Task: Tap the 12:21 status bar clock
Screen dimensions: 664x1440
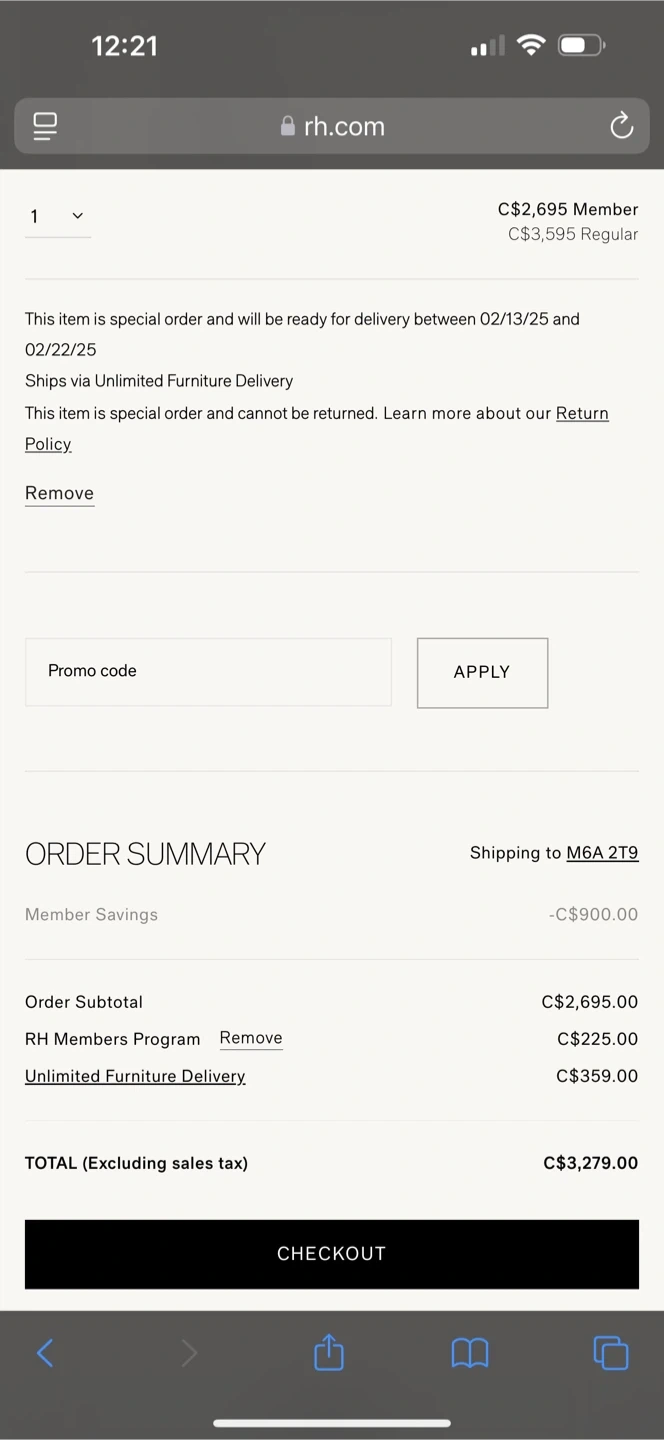Action: click(124, 46)
